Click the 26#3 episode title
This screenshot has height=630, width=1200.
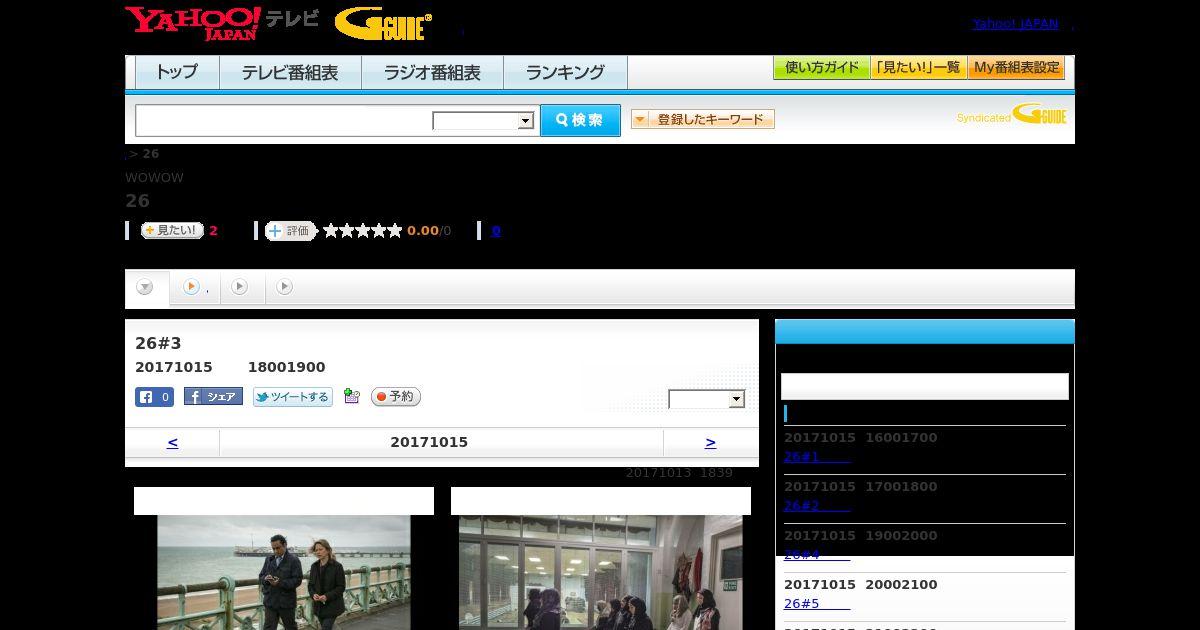coord(158,343)
